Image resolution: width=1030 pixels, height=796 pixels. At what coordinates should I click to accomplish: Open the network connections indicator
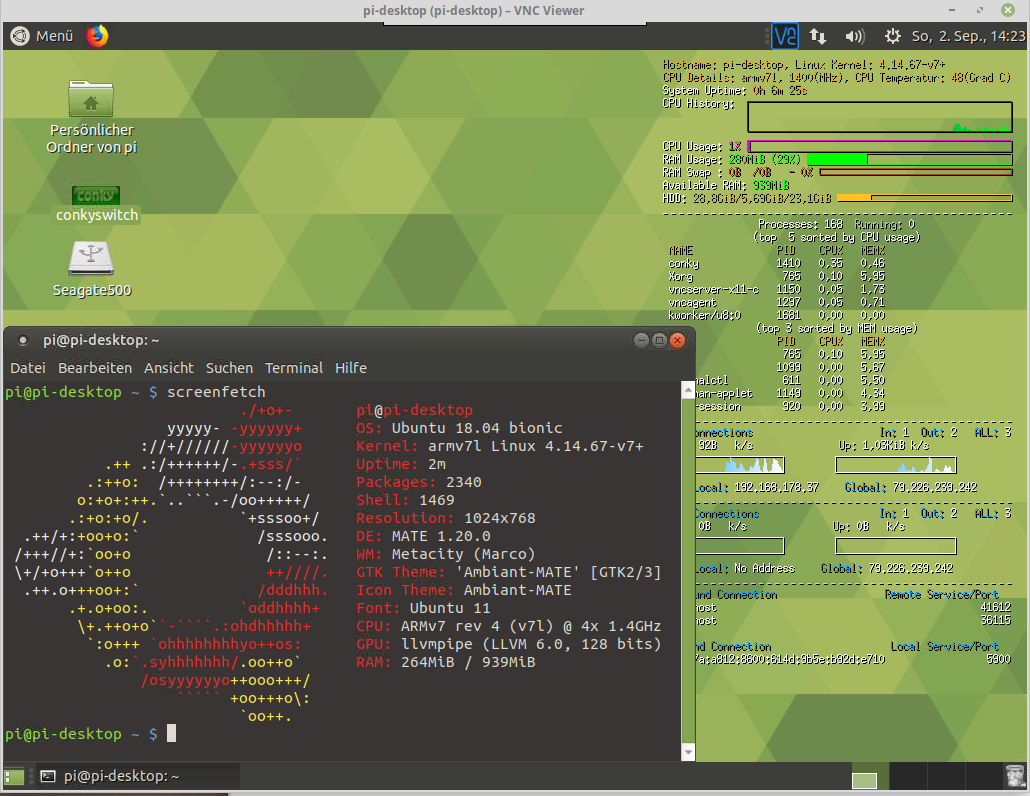(818, 36)
